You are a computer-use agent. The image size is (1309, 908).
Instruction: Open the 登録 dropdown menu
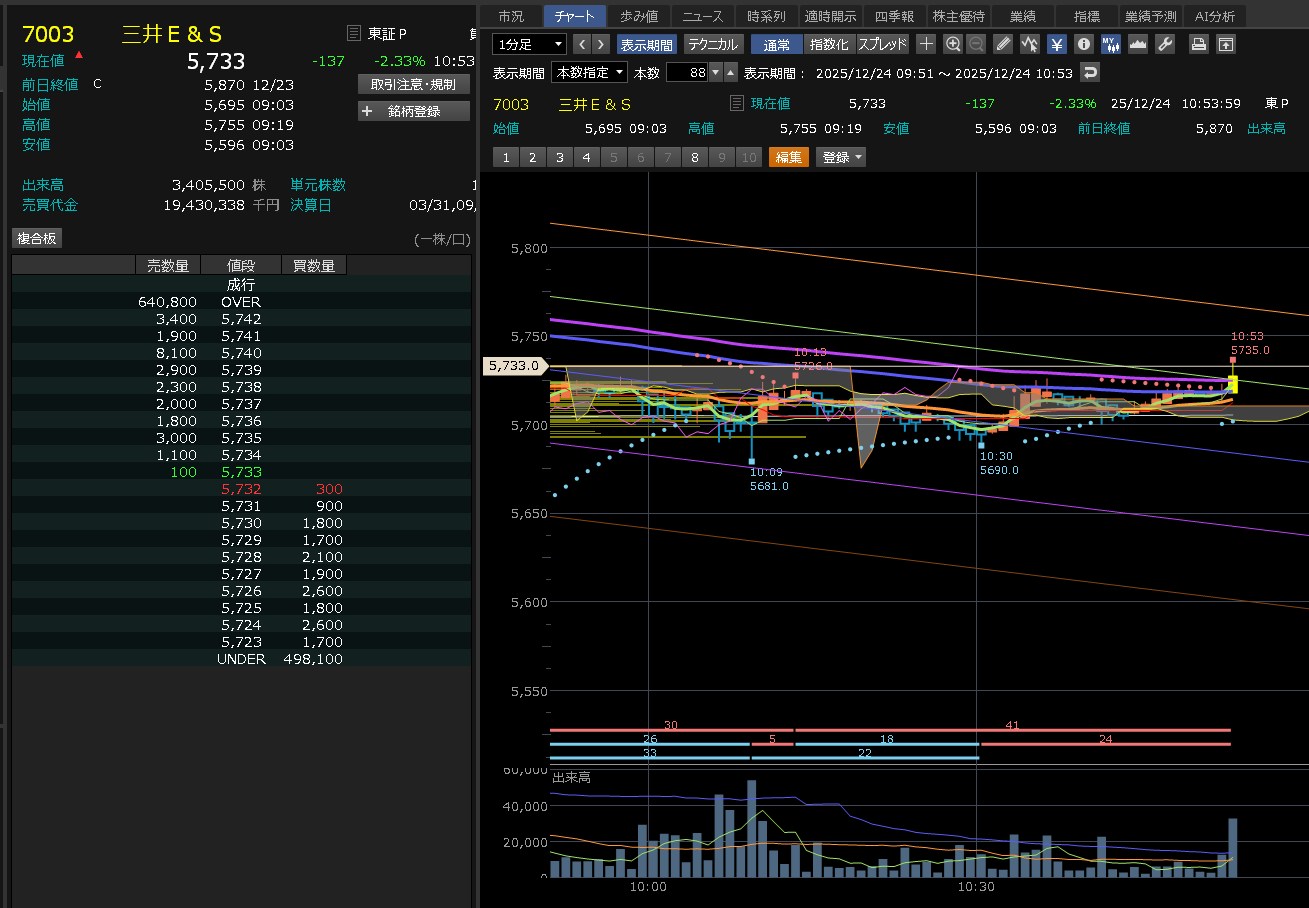click(841, 157)
